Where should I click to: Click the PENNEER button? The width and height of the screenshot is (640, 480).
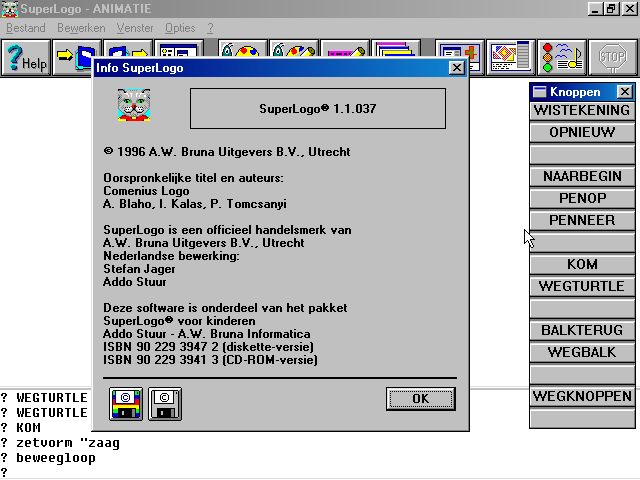click(x=582, y=220)
